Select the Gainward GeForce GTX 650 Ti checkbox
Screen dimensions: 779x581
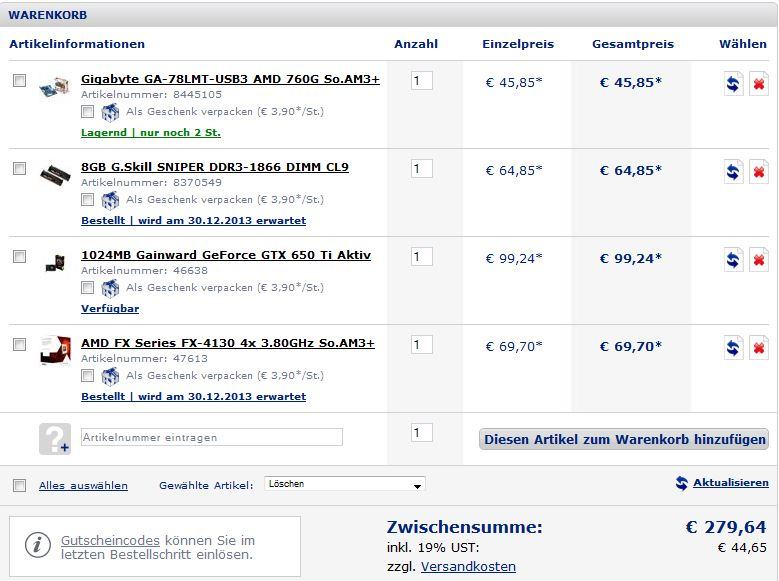pos(19,256)
